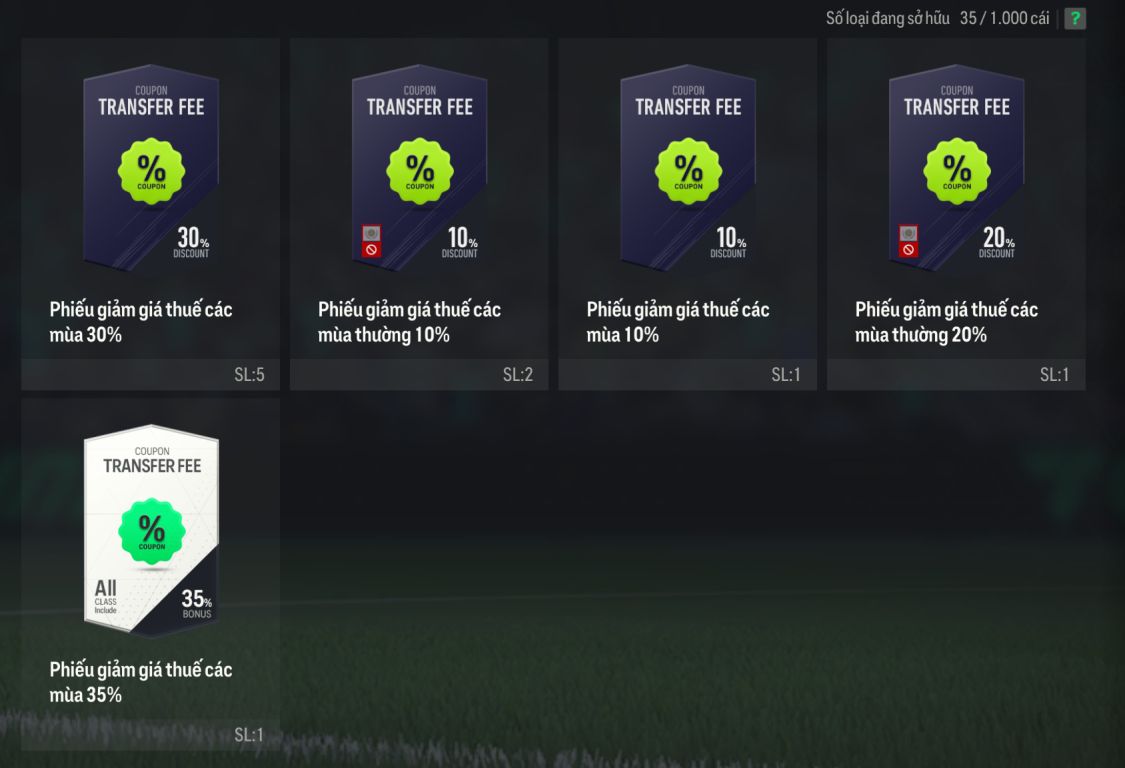
Task: Click the SL:2 quantity bar
Action: click(419, 375)
